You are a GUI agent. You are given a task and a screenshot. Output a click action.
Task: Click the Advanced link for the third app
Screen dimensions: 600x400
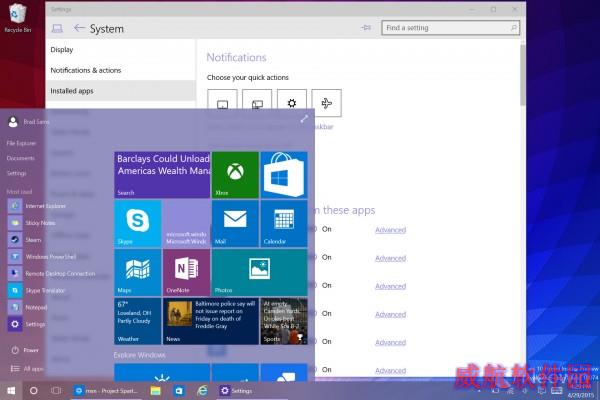tap(390, 286)
